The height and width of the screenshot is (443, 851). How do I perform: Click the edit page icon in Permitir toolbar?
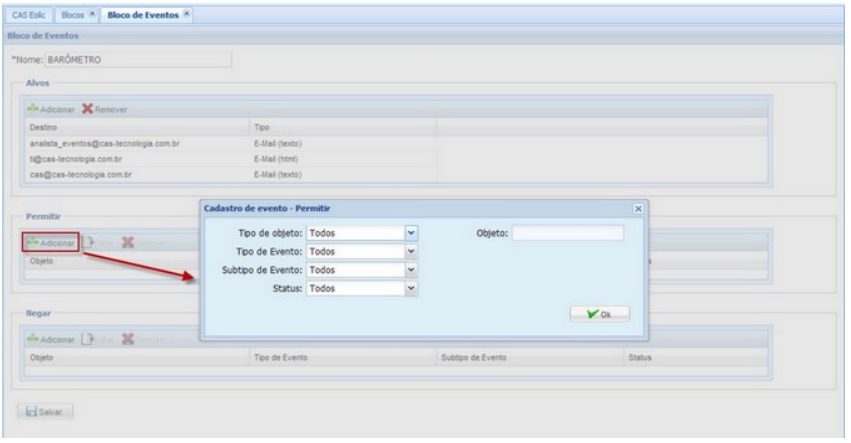point(92,242)
